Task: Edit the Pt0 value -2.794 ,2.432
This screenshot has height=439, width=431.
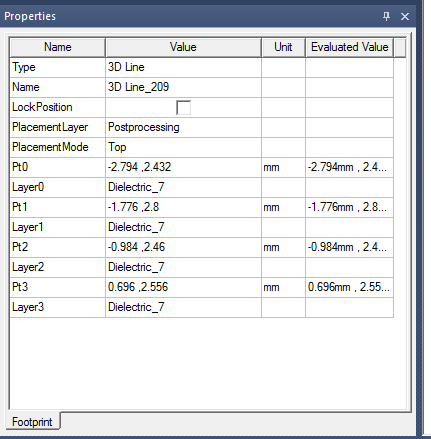Action: tap(183, 167)
